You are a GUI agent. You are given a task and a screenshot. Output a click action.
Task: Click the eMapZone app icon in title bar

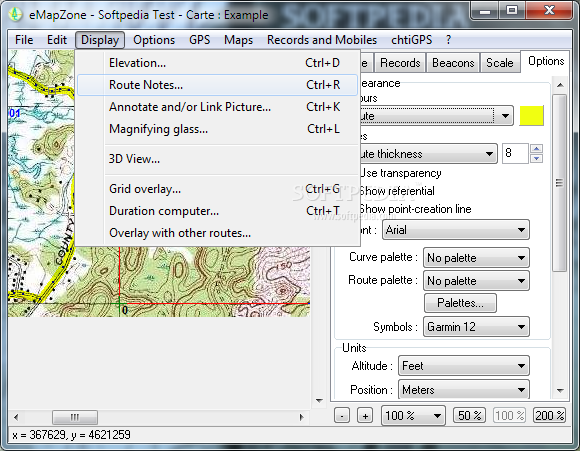click(x=15, y=14)
